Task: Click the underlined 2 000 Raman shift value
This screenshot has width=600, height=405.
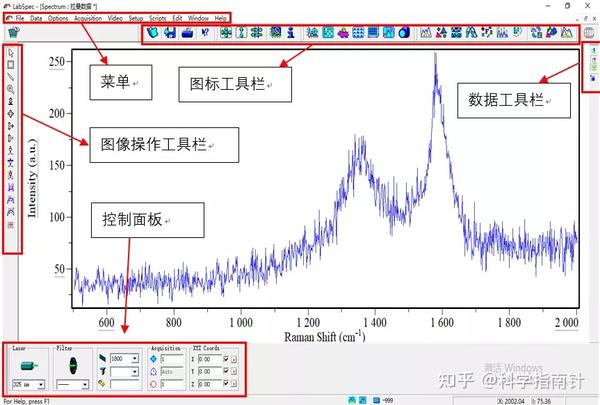Action: [x=567, y=323]
